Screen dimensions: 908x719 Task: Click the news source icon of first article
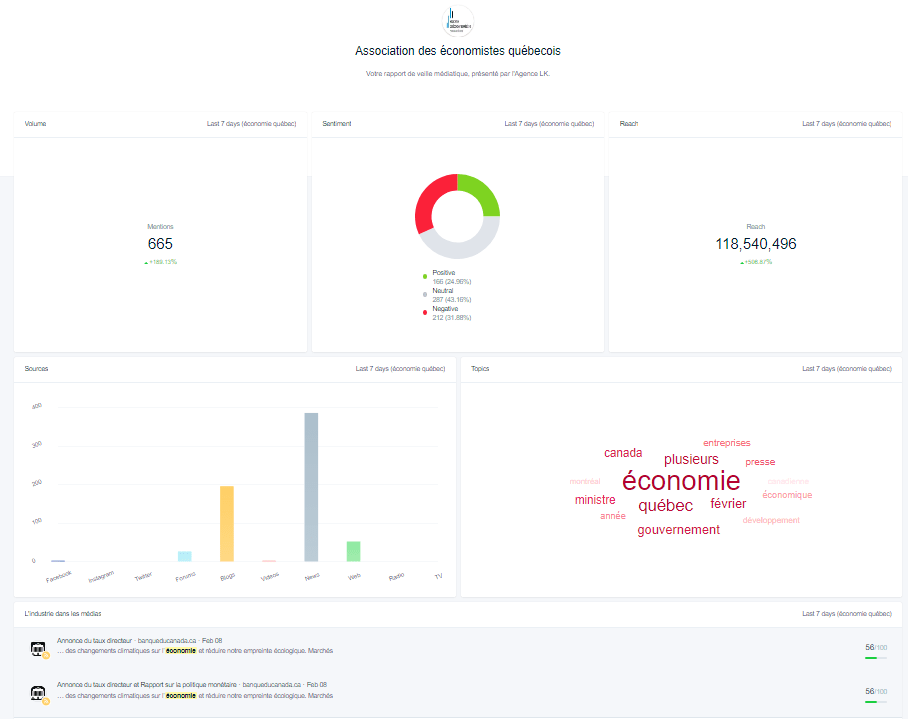coord(38,649)
